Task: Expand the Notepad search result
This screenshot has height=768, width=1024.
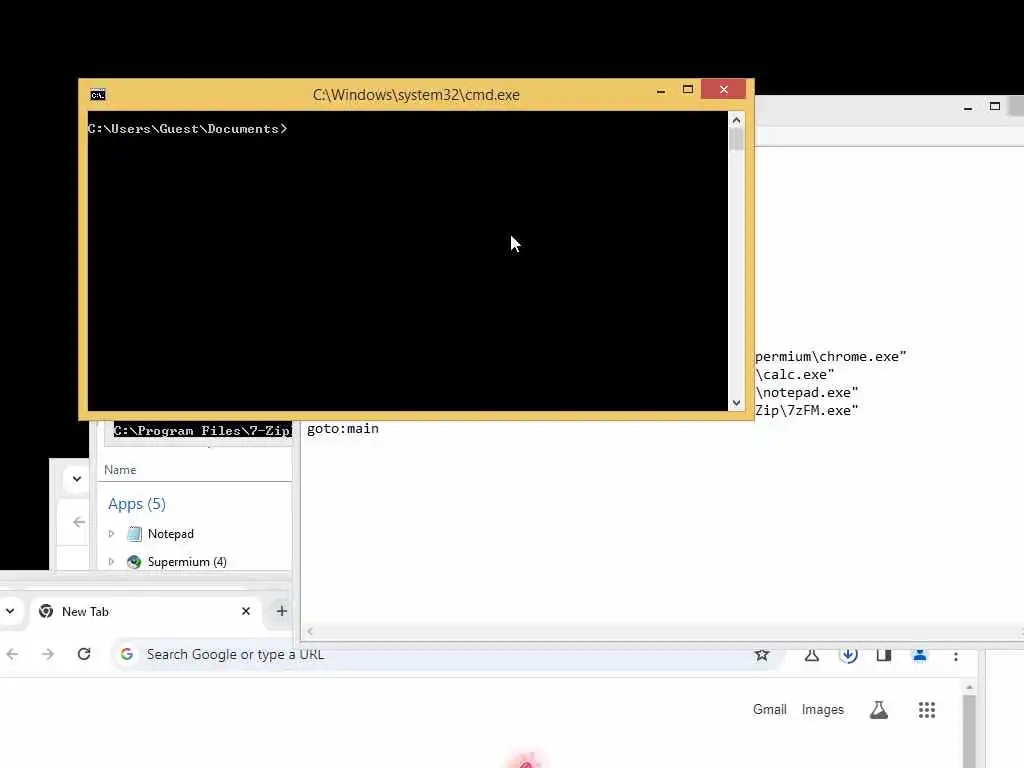Action: pyautogui.click(x=112, y=534)
